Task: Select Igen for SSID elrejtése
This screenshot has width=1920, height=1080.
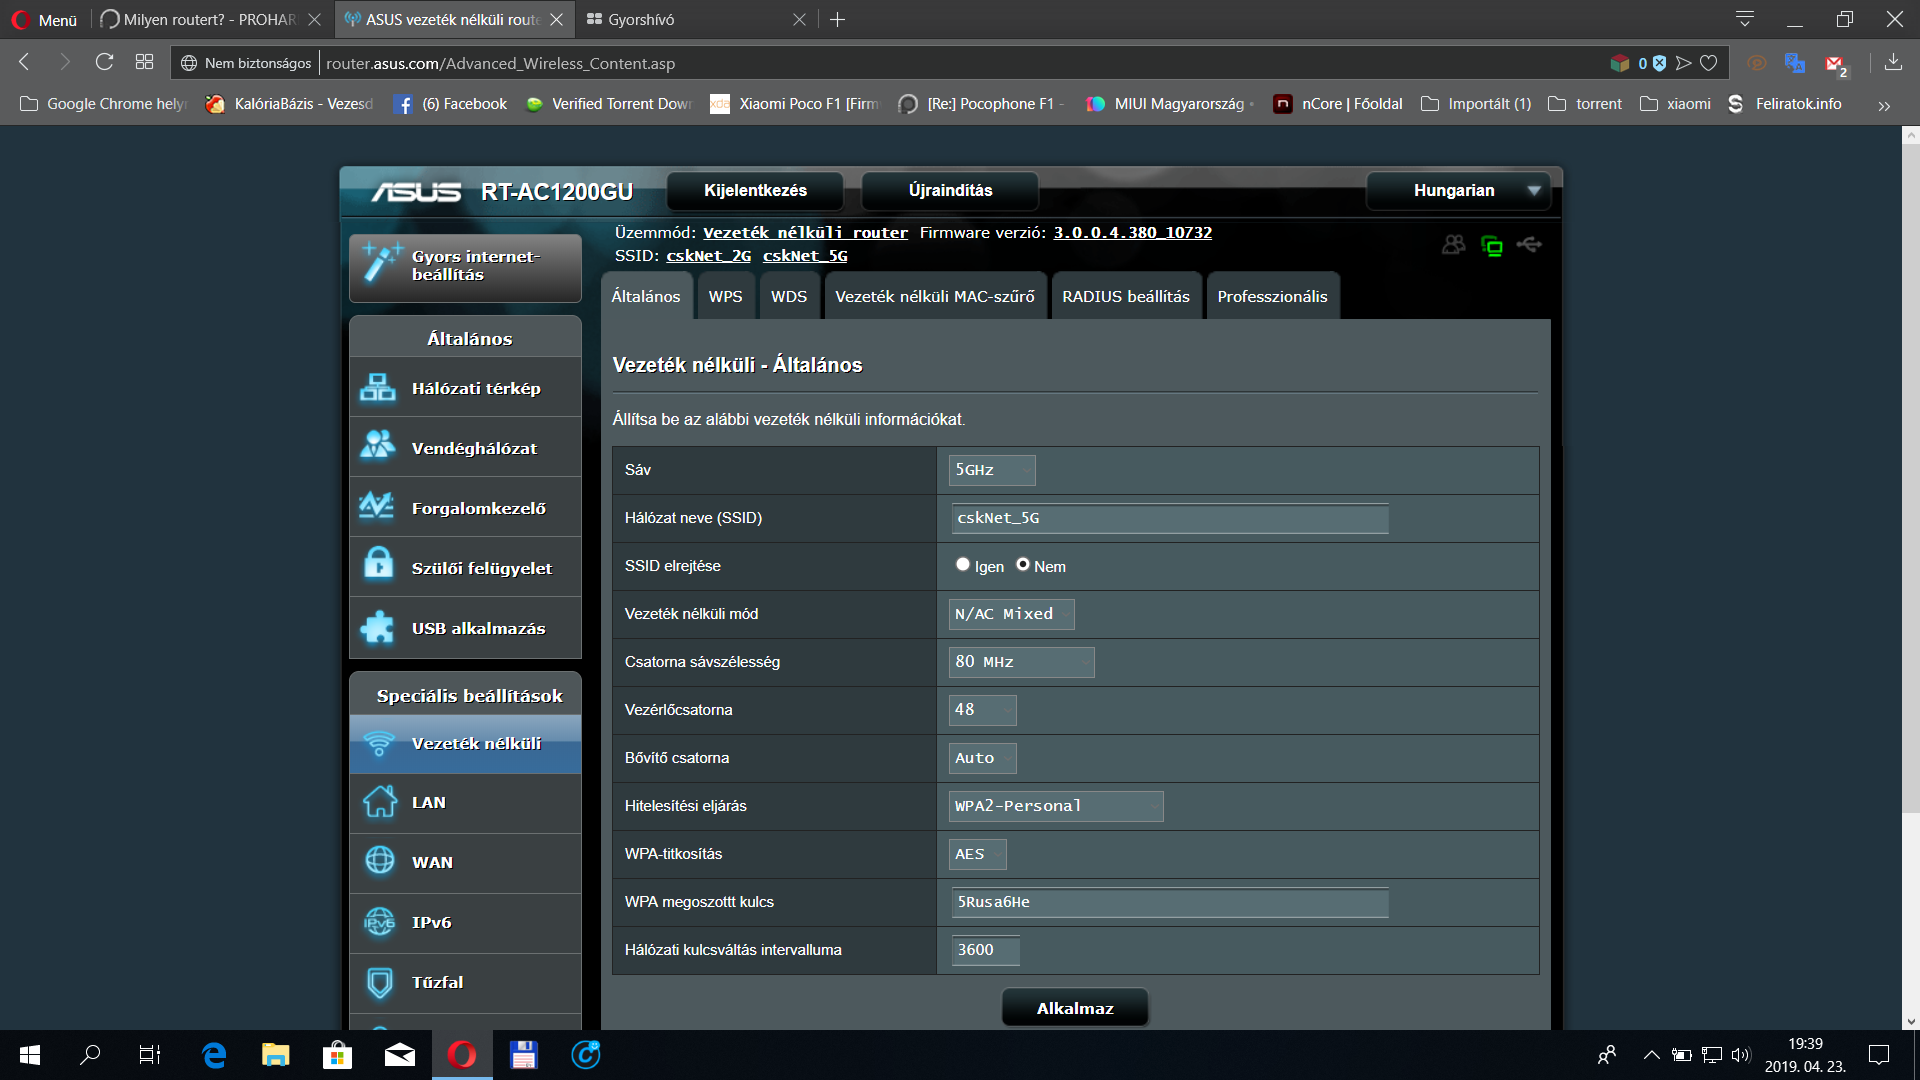Action: click(963, 564)
